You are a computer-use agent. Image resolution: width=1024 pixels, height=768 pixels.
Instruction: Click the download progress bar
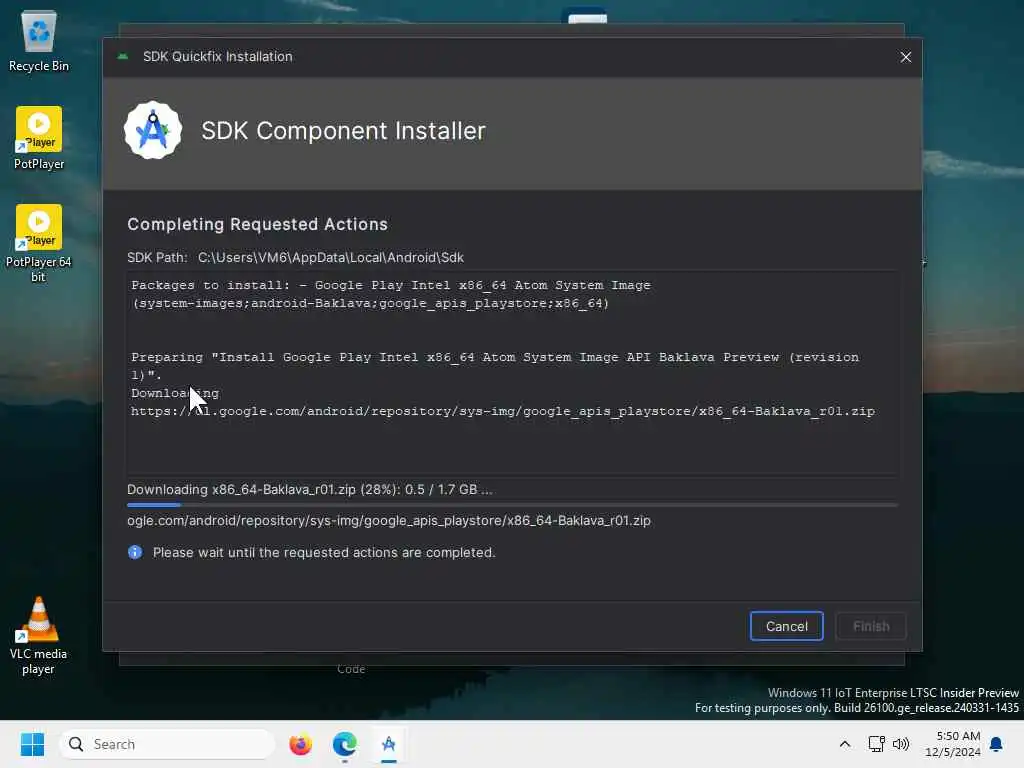pos(513,505)
